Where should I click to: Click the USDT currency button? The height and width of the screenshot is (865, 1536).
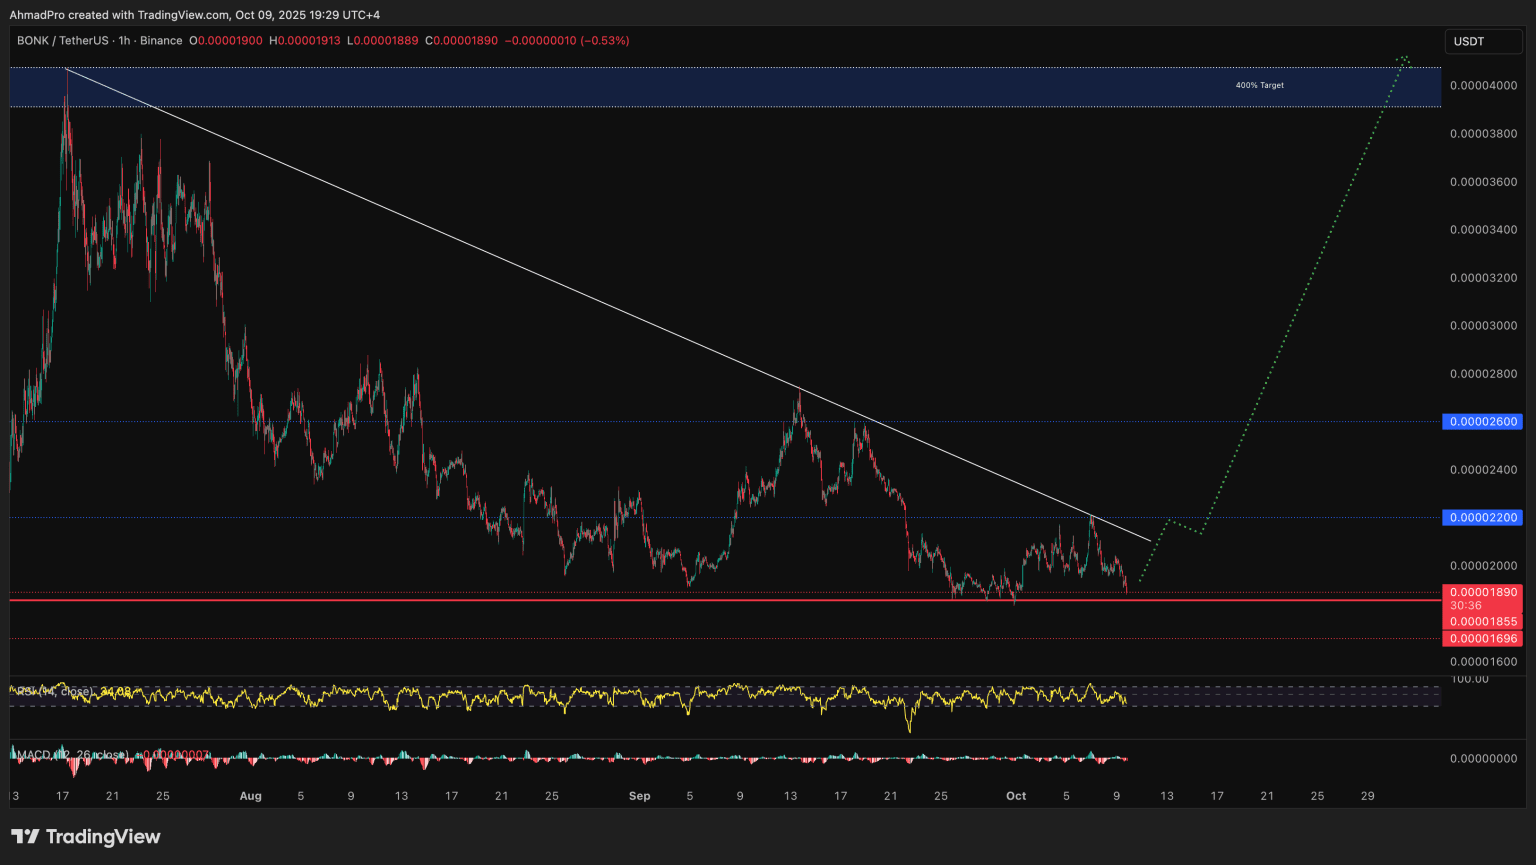tap(1468, 41)
